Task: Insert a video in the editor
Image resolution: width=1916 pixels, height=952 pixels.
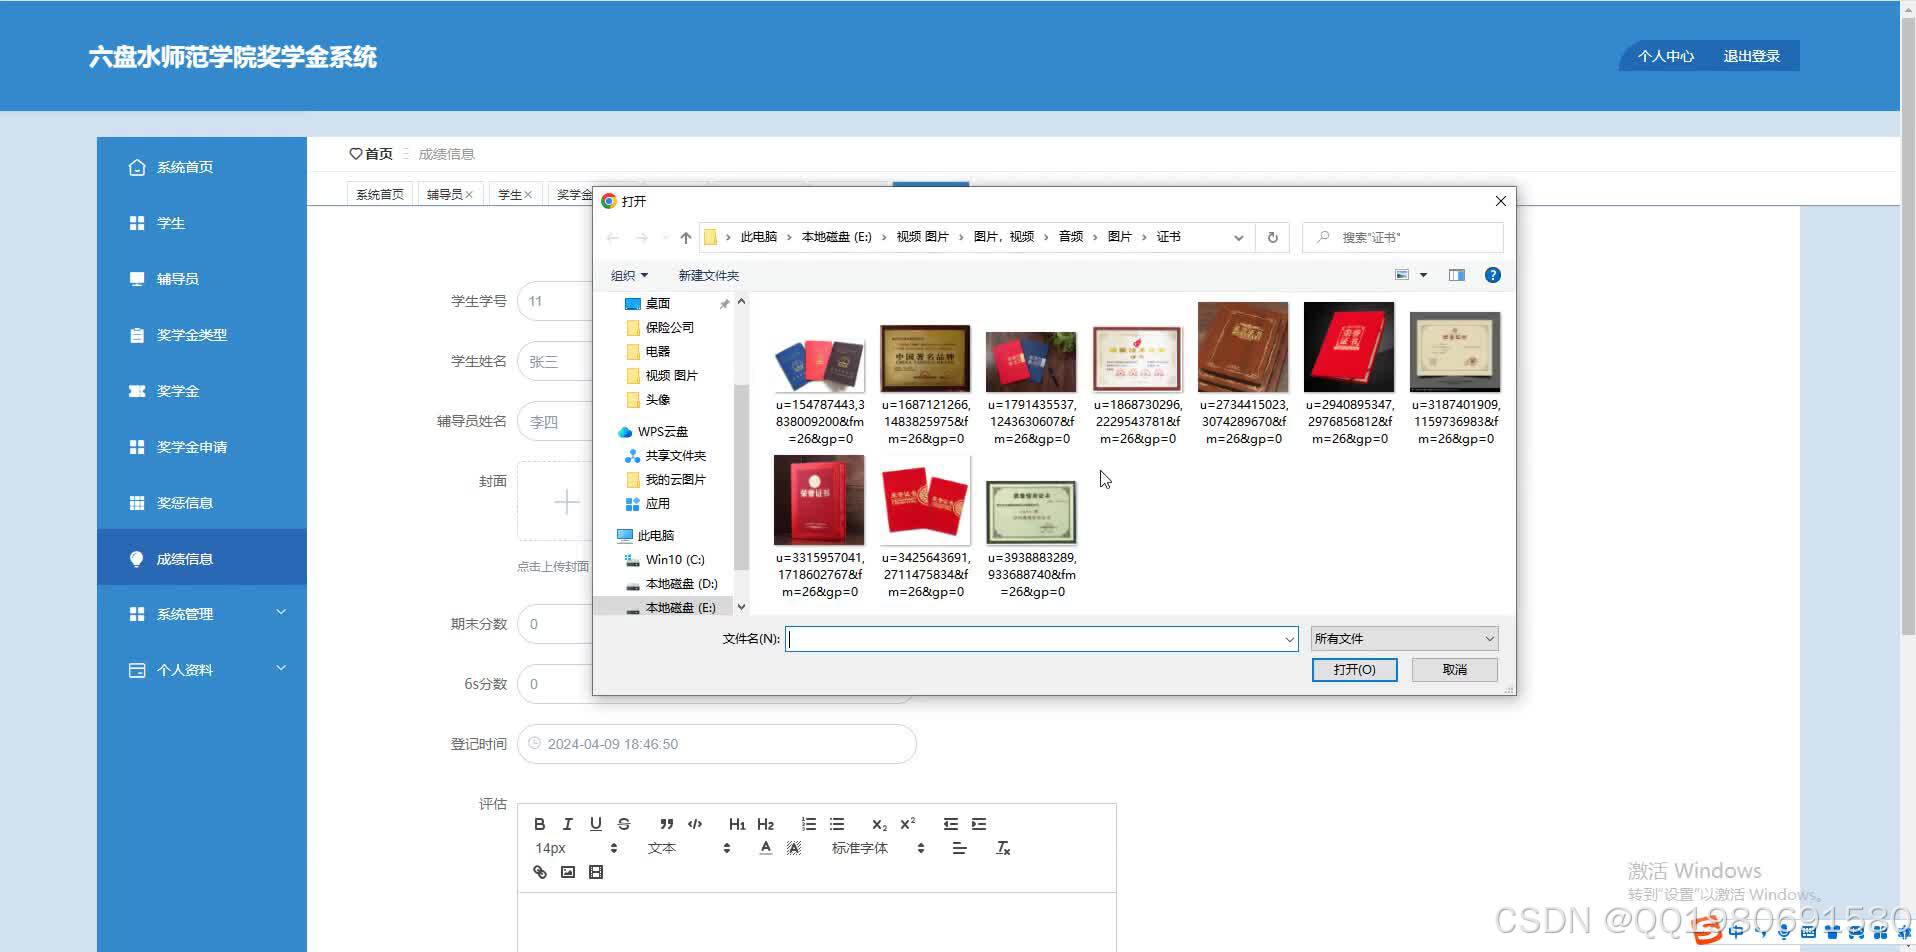Action: coord(596,872)
